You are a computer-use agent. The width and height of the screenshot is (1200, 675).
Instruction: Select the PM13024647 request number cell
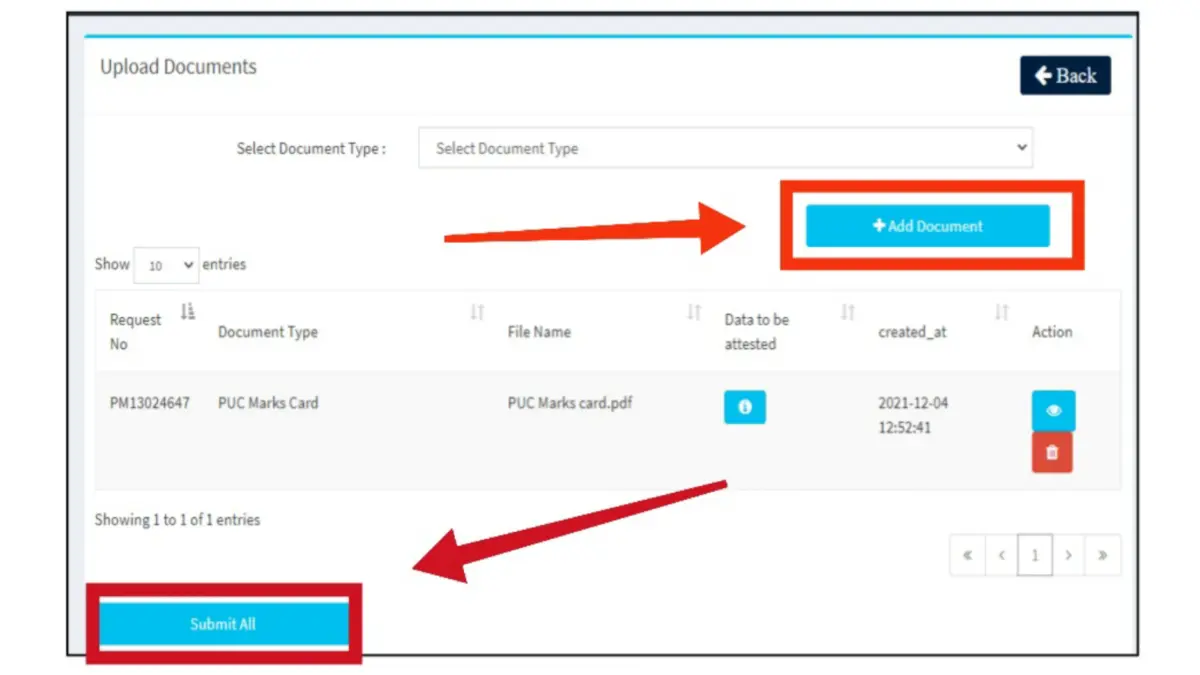tap(150, 404)
